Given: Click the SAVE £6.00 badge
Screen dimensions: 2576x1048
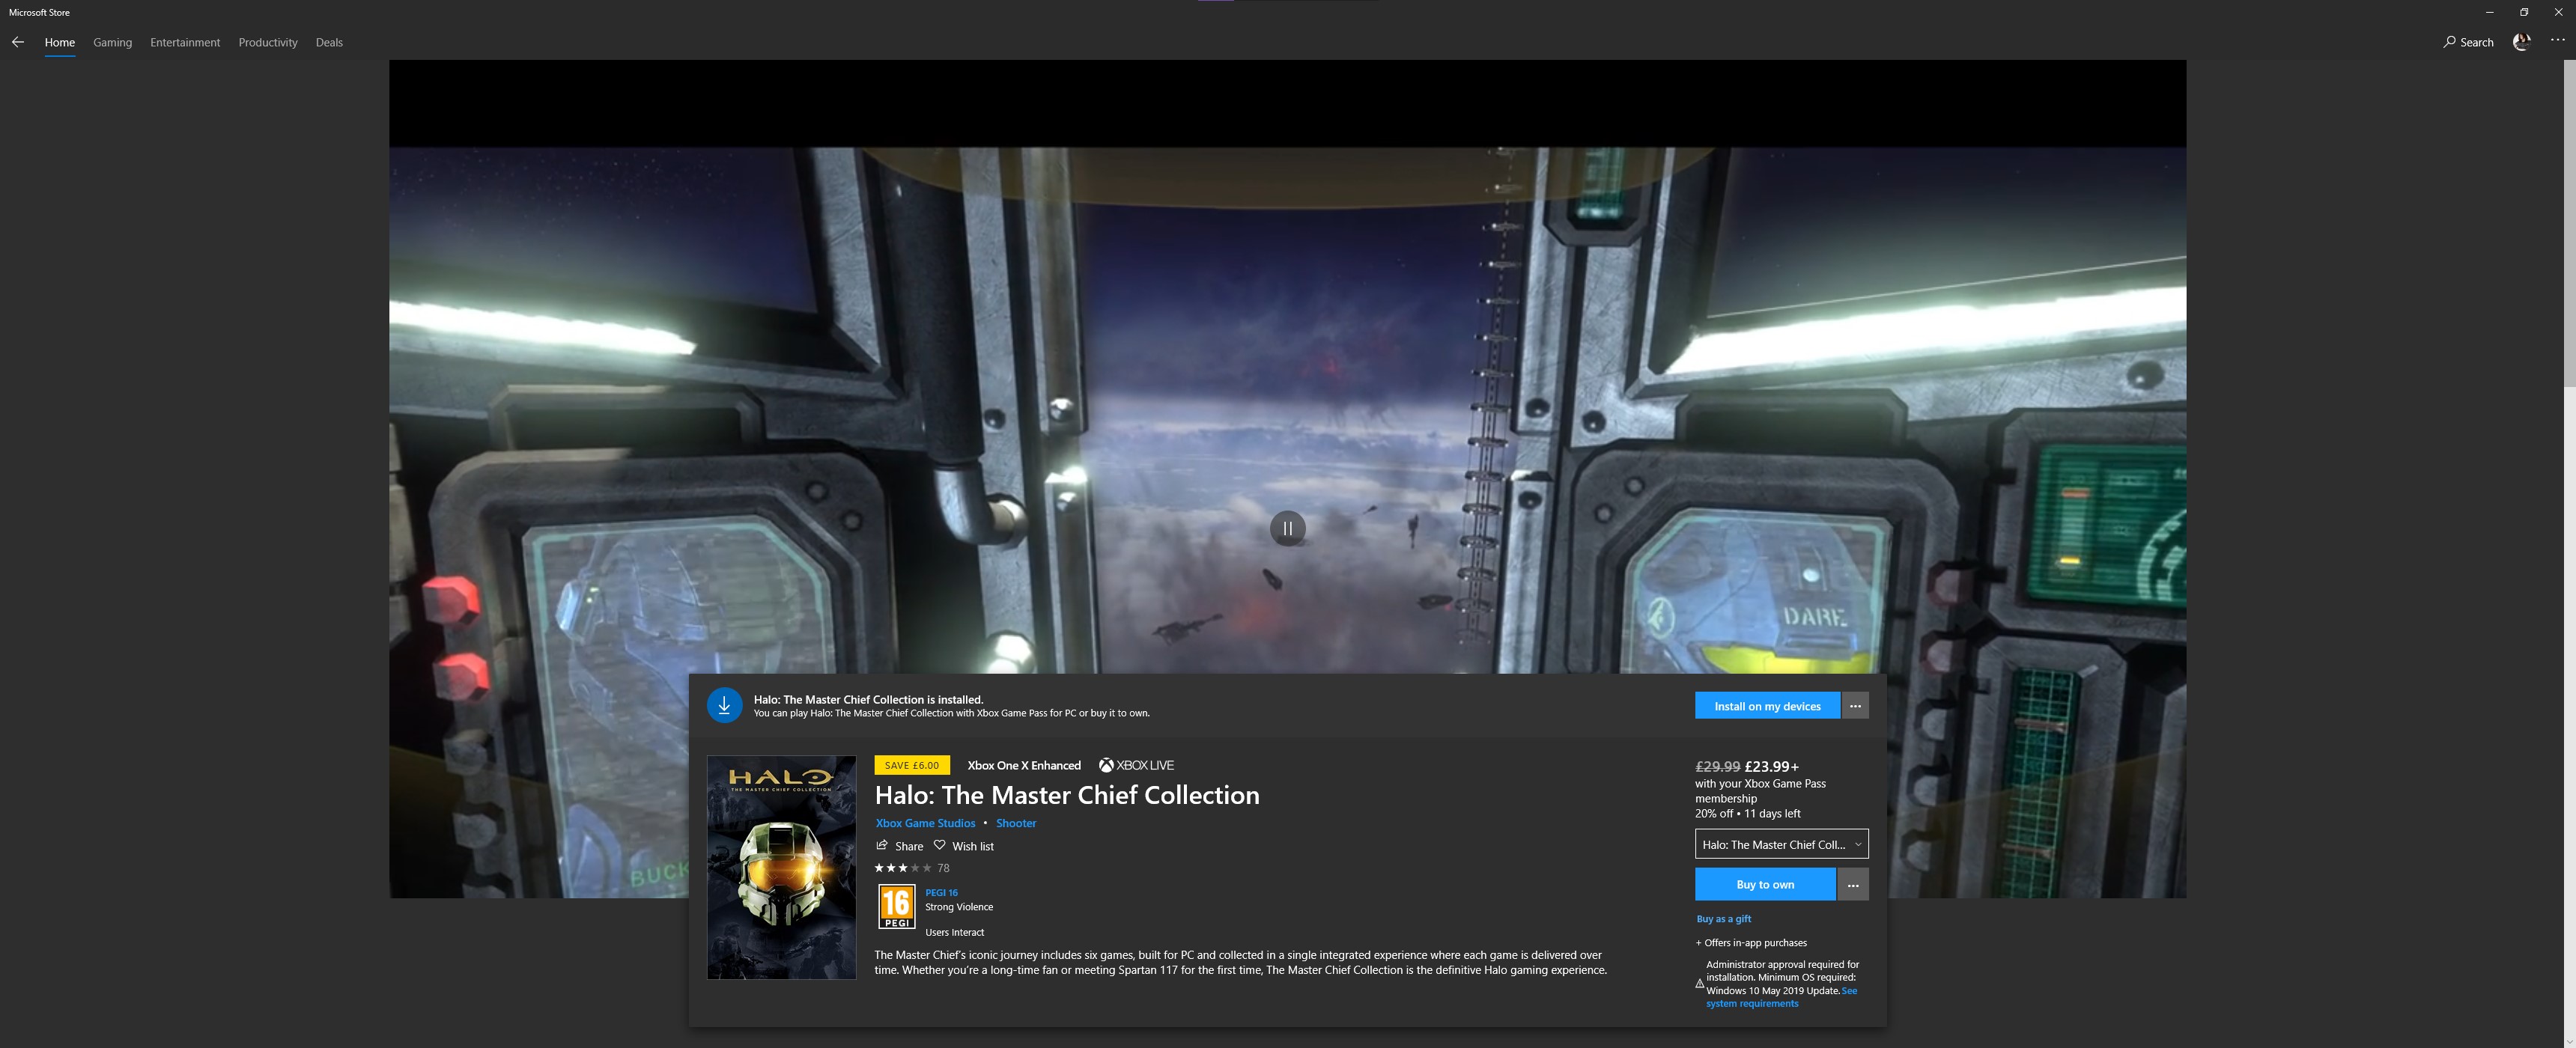Looking at the screenshot, I should click(x=911, y=765).
